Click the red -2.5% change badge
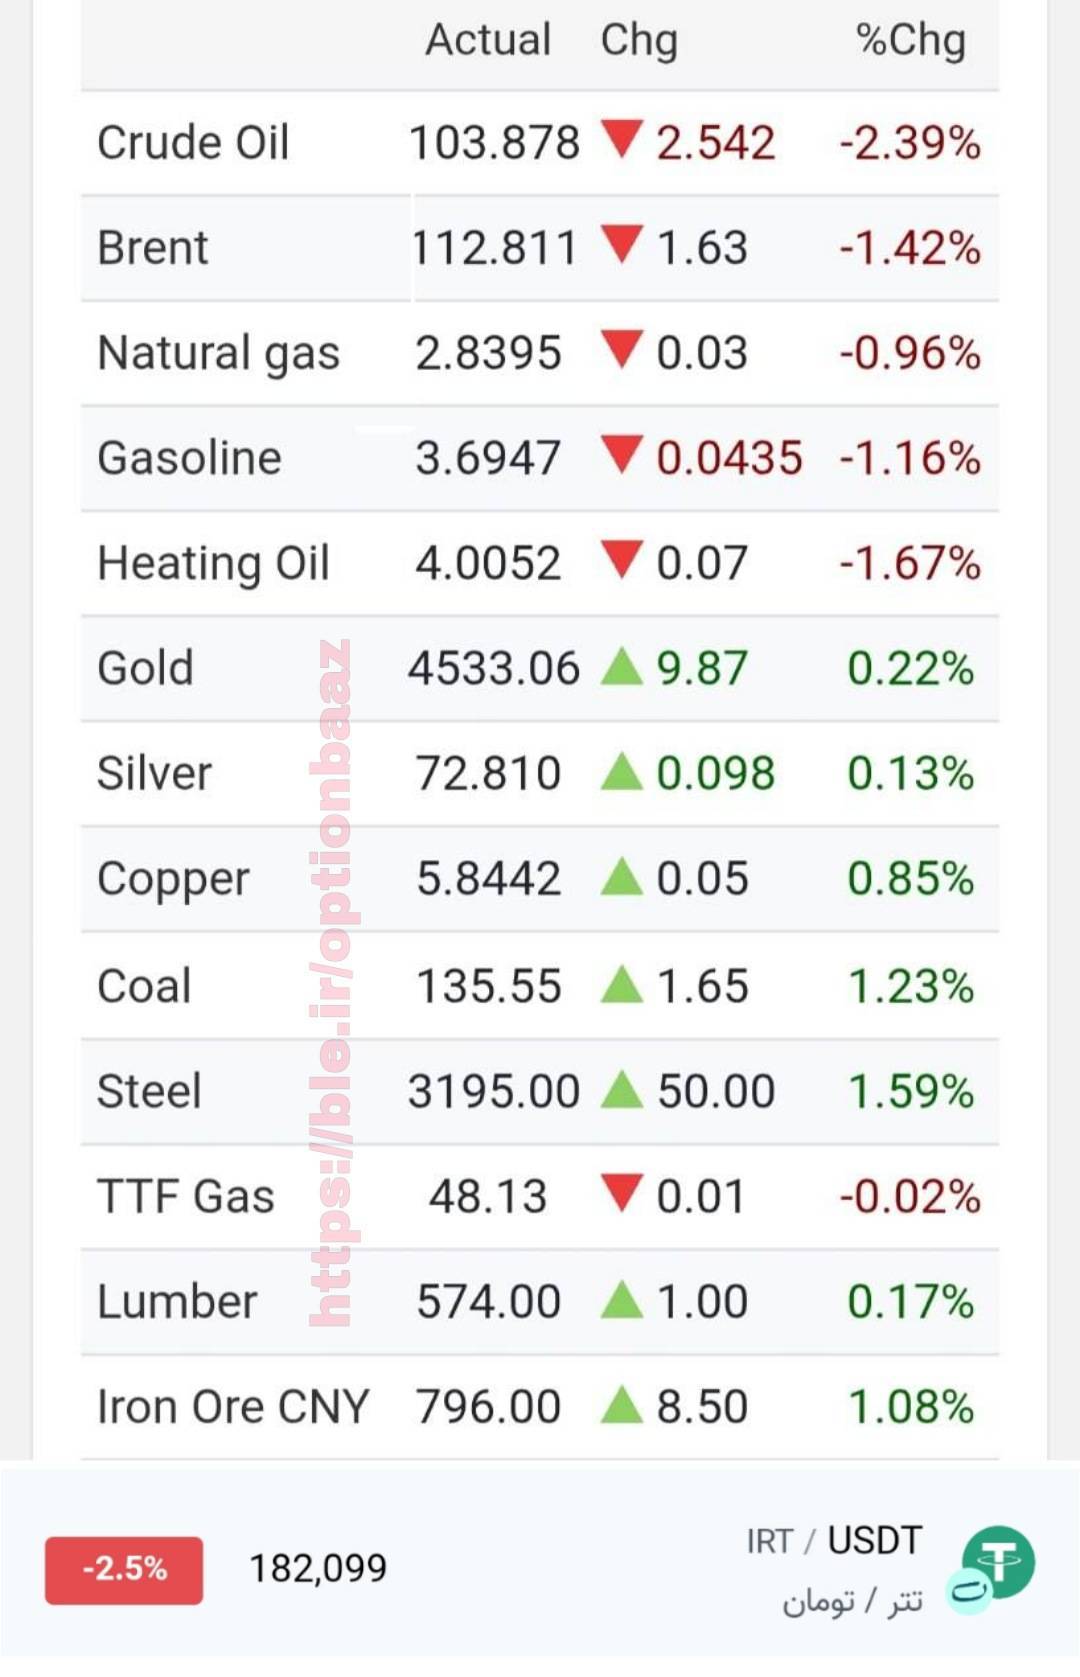1080x1677 pixels. point(124,1570)
